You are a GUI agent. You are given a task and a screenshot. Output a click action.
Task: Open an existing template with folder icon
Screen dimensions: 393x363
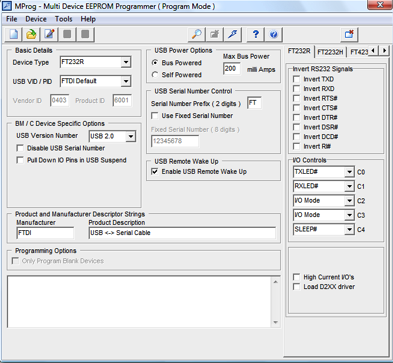click(x=31, y=34)
